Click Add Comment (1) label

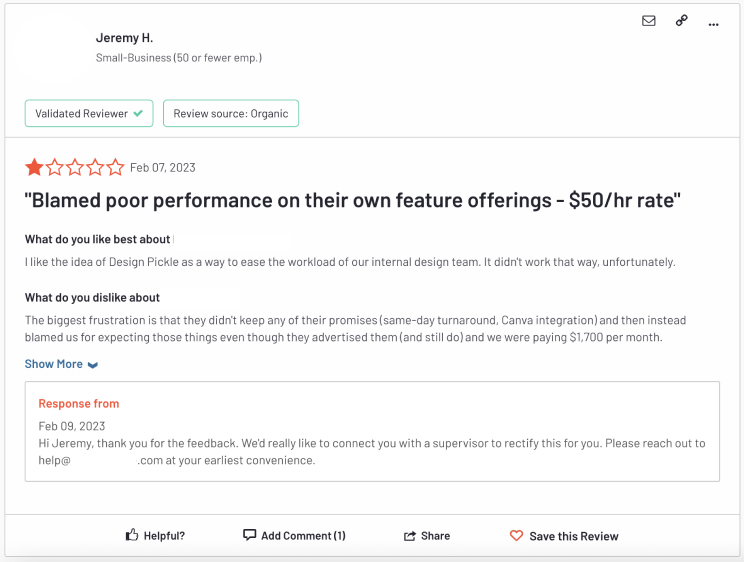click(303, 536)
